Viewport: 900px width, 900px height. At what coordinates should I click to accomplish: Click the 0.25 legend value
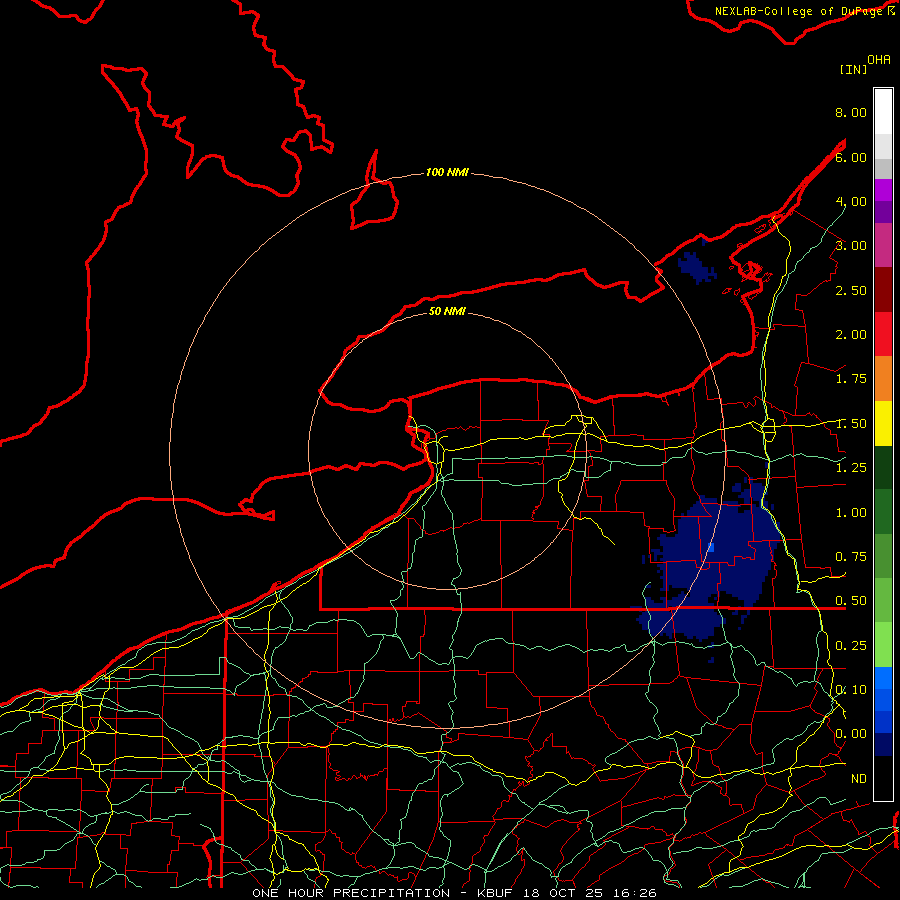point(851,646)
